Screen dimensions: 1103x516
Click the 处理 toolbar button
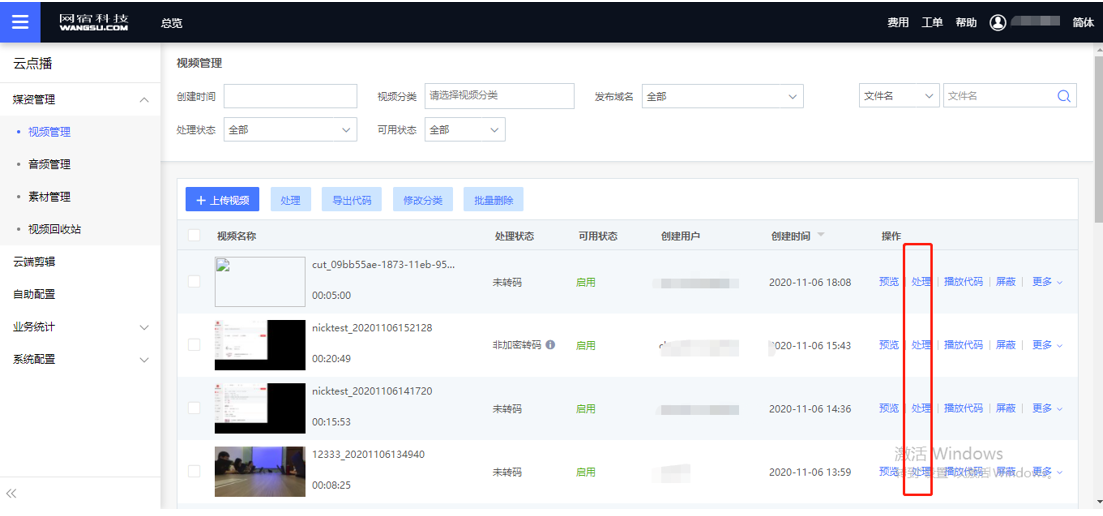(x=291, y=200)
